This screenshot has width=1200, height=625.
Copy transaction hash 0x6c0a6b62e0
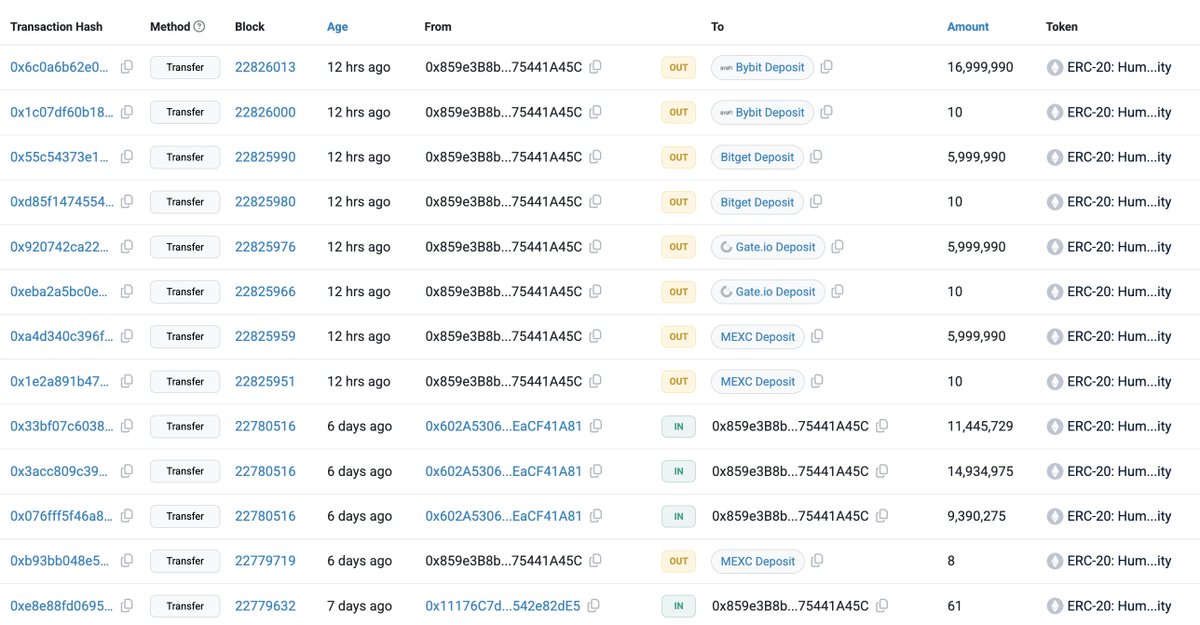127,68
